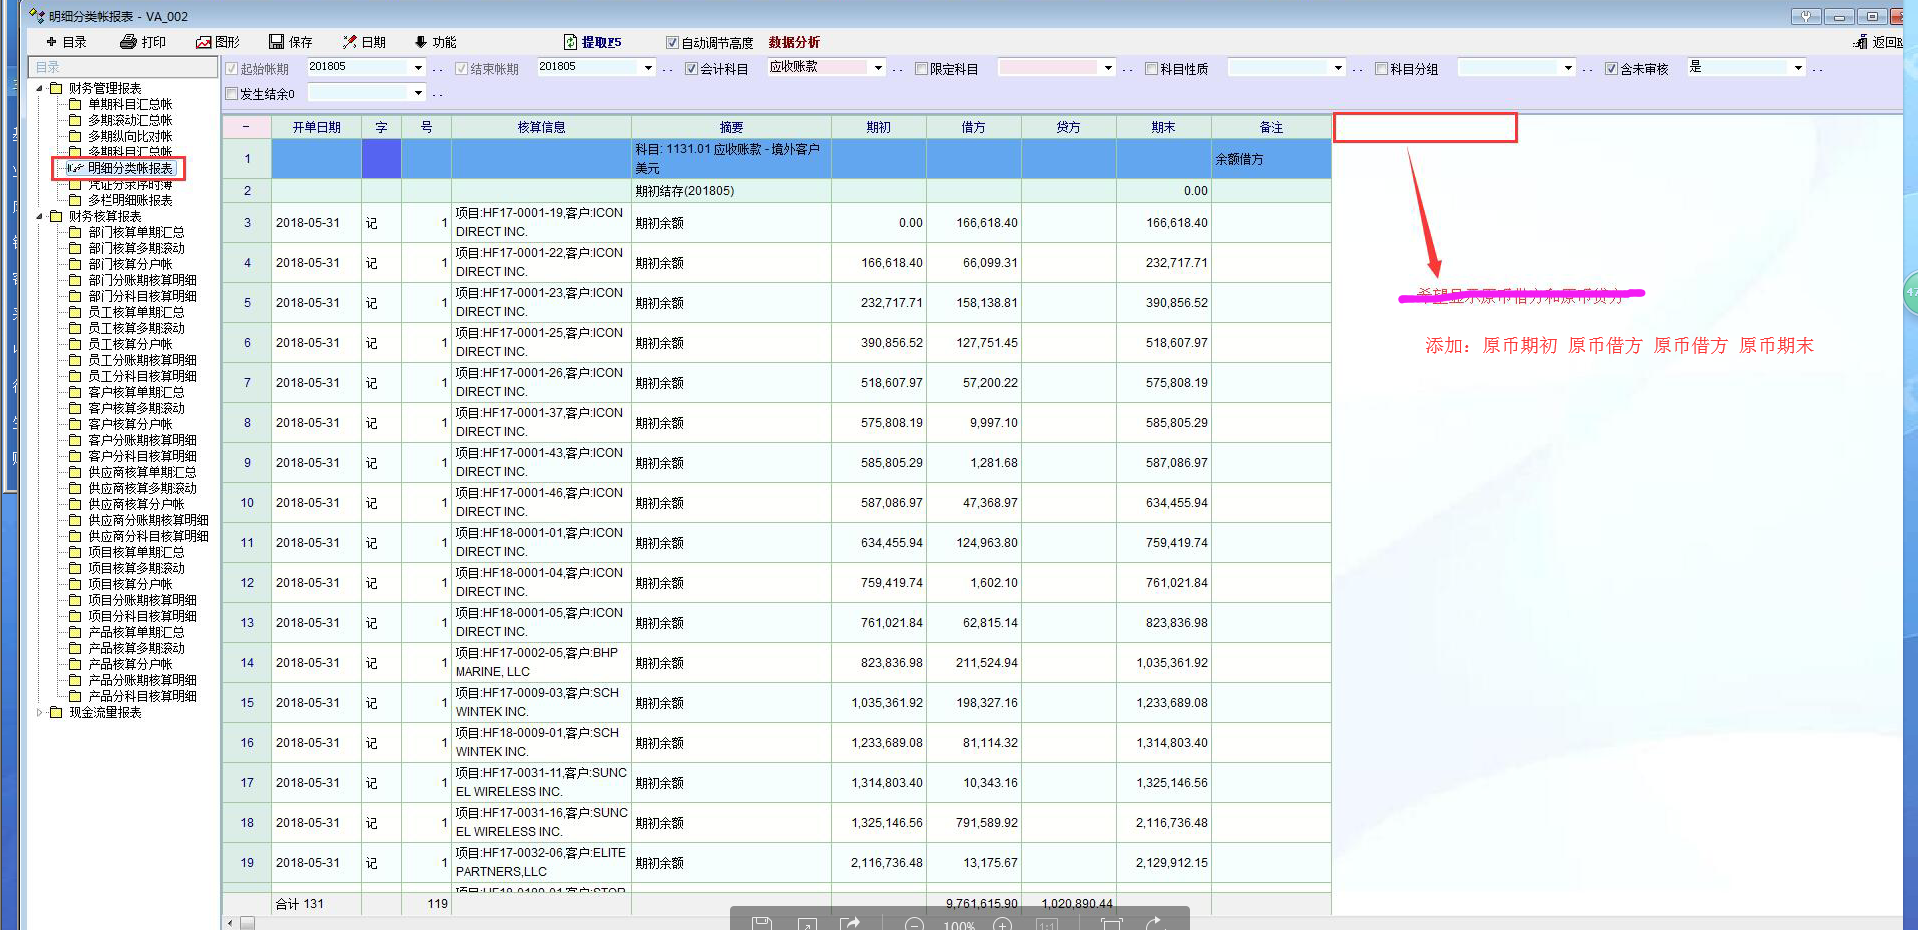Image resolution: width=1918 pixels, height=930 pixels.
Task: Click the zoom-in plus icon in bottom bar
Action: (1002, 924)
